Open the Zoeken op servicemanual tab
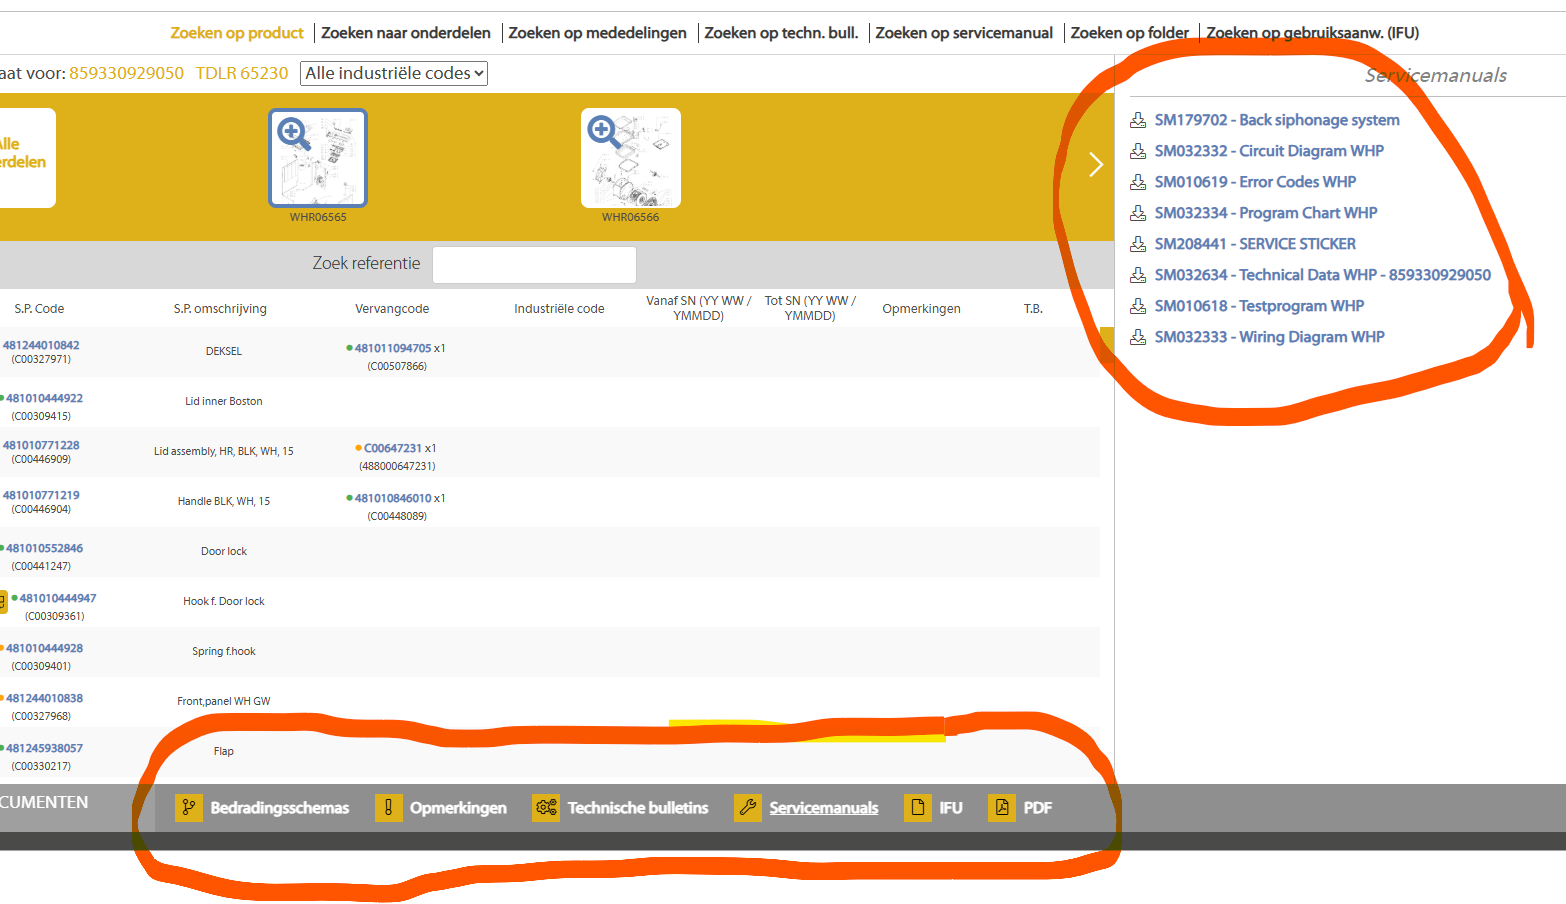 tap(964, 33)
